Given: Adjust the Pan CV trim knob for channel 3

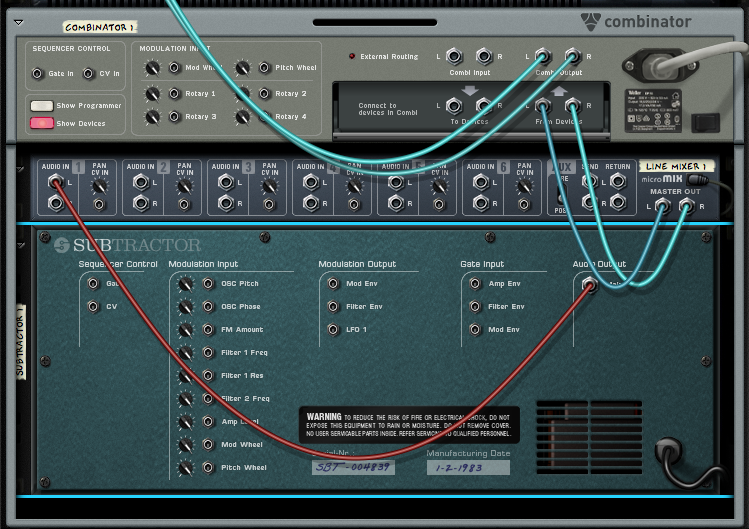Looking at the screenshot, I should click(269, 186).
